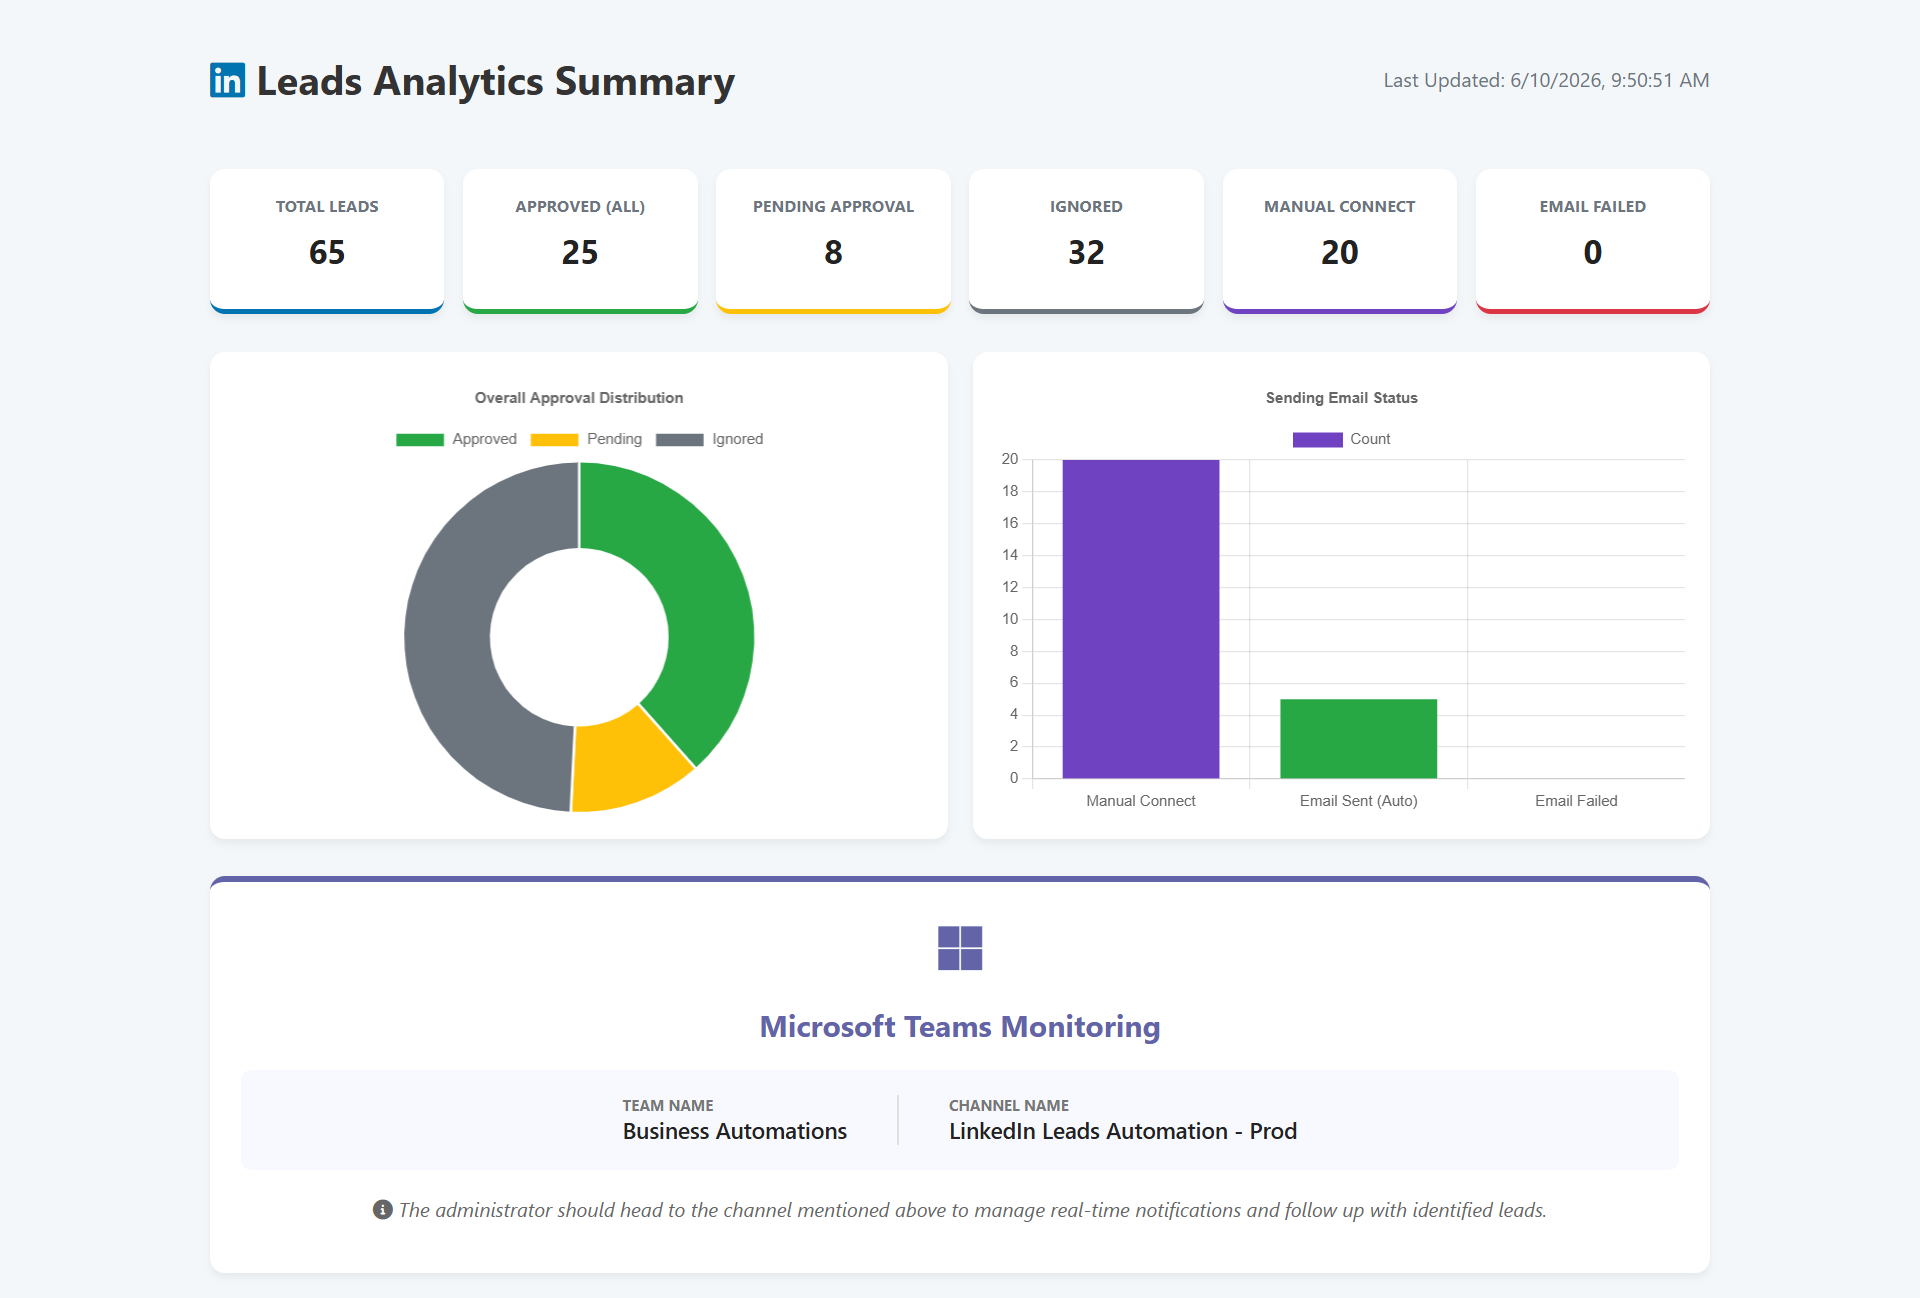Image resolution: width=1920 pixels, height=1298 pixels.
Task: Select the Pending Approval card
Action: pos(833,241)
